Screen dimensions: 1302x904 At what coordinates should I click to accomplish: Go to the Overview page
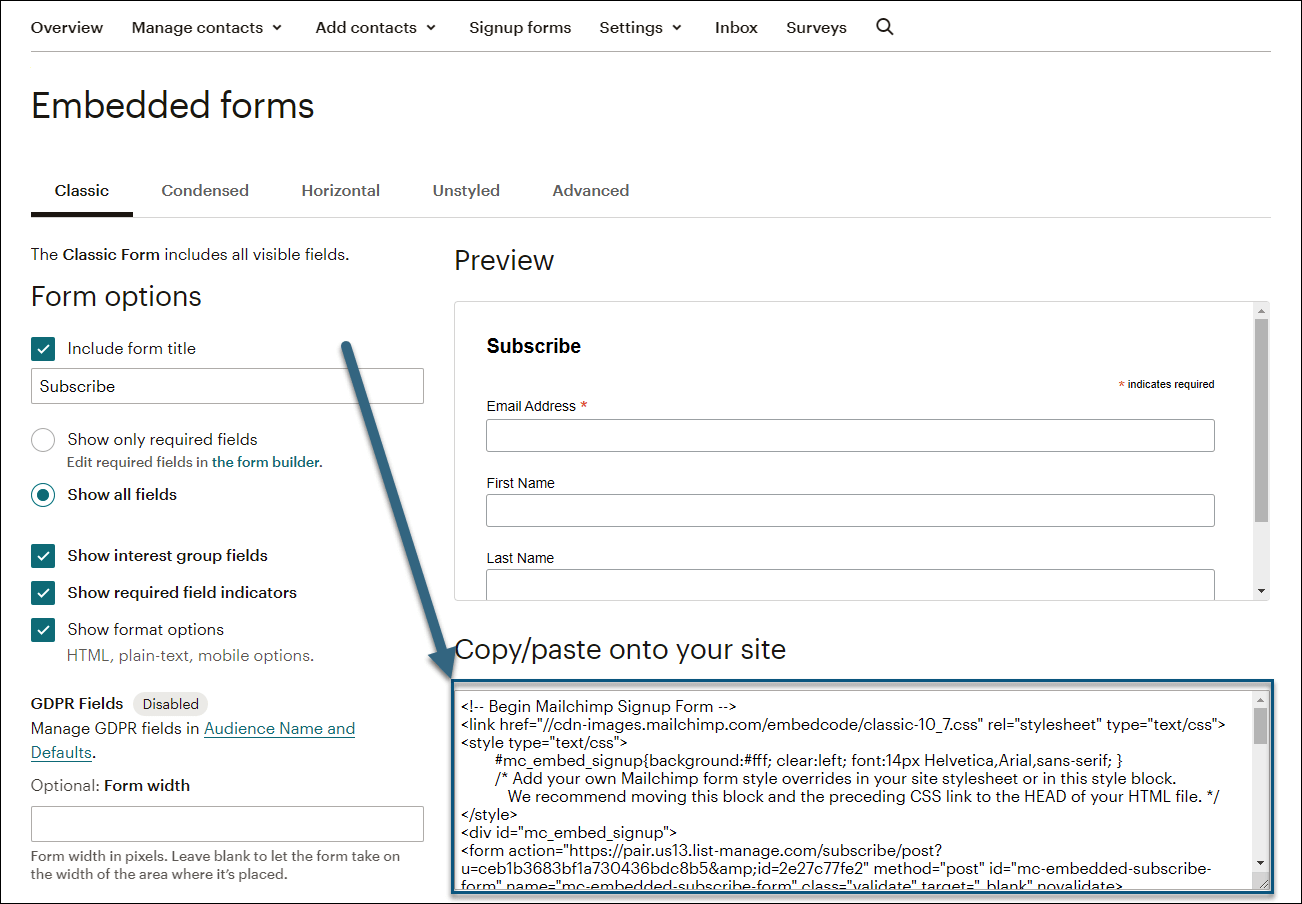tap(67, 28)
